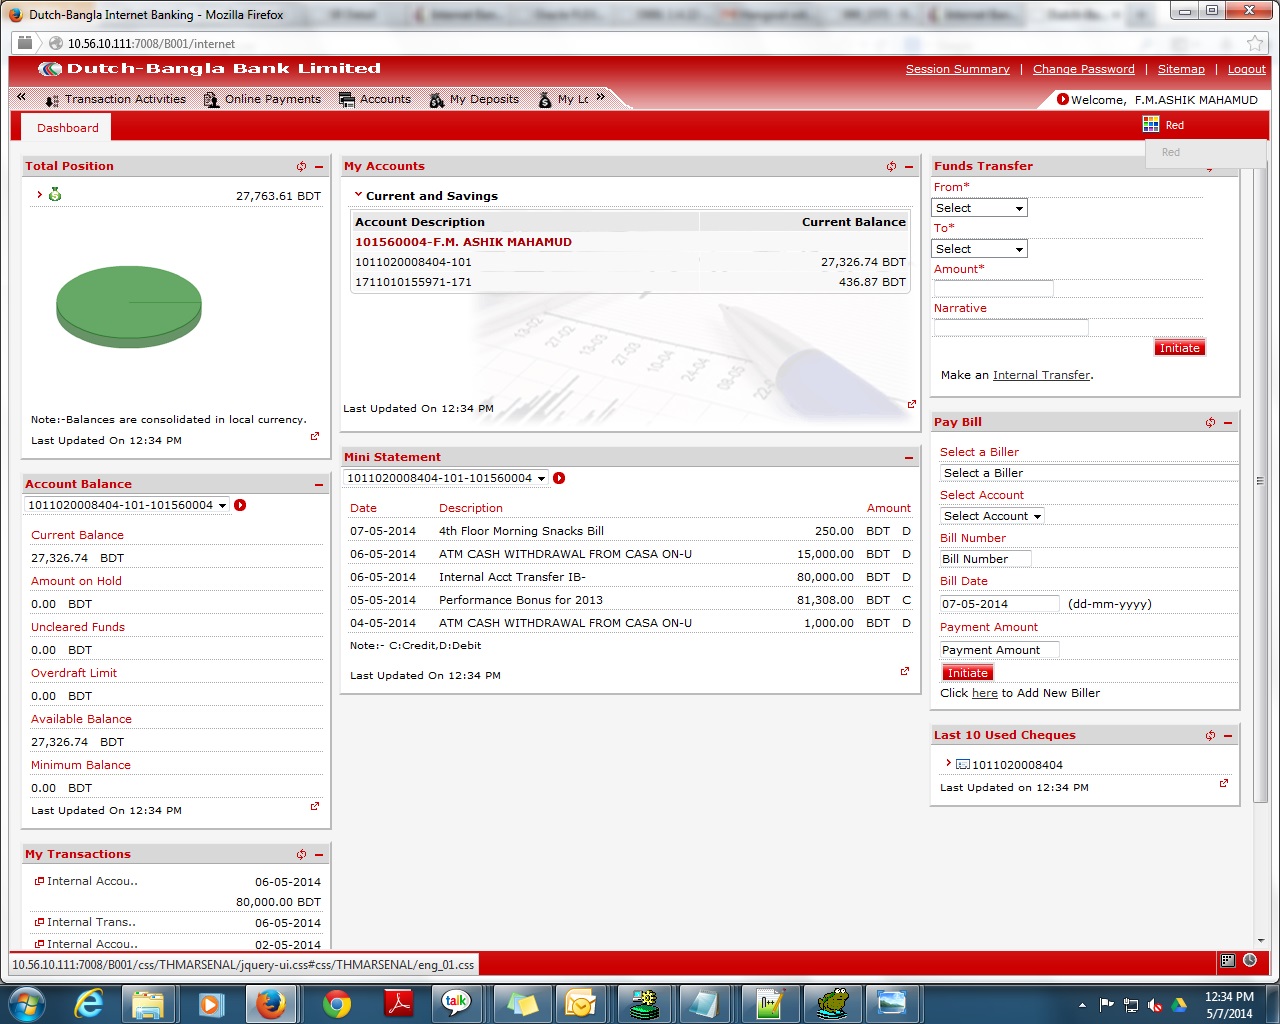Select the Dashboard tab
Viewport: 1280px width, 1024px height.
tap(67, 128)
